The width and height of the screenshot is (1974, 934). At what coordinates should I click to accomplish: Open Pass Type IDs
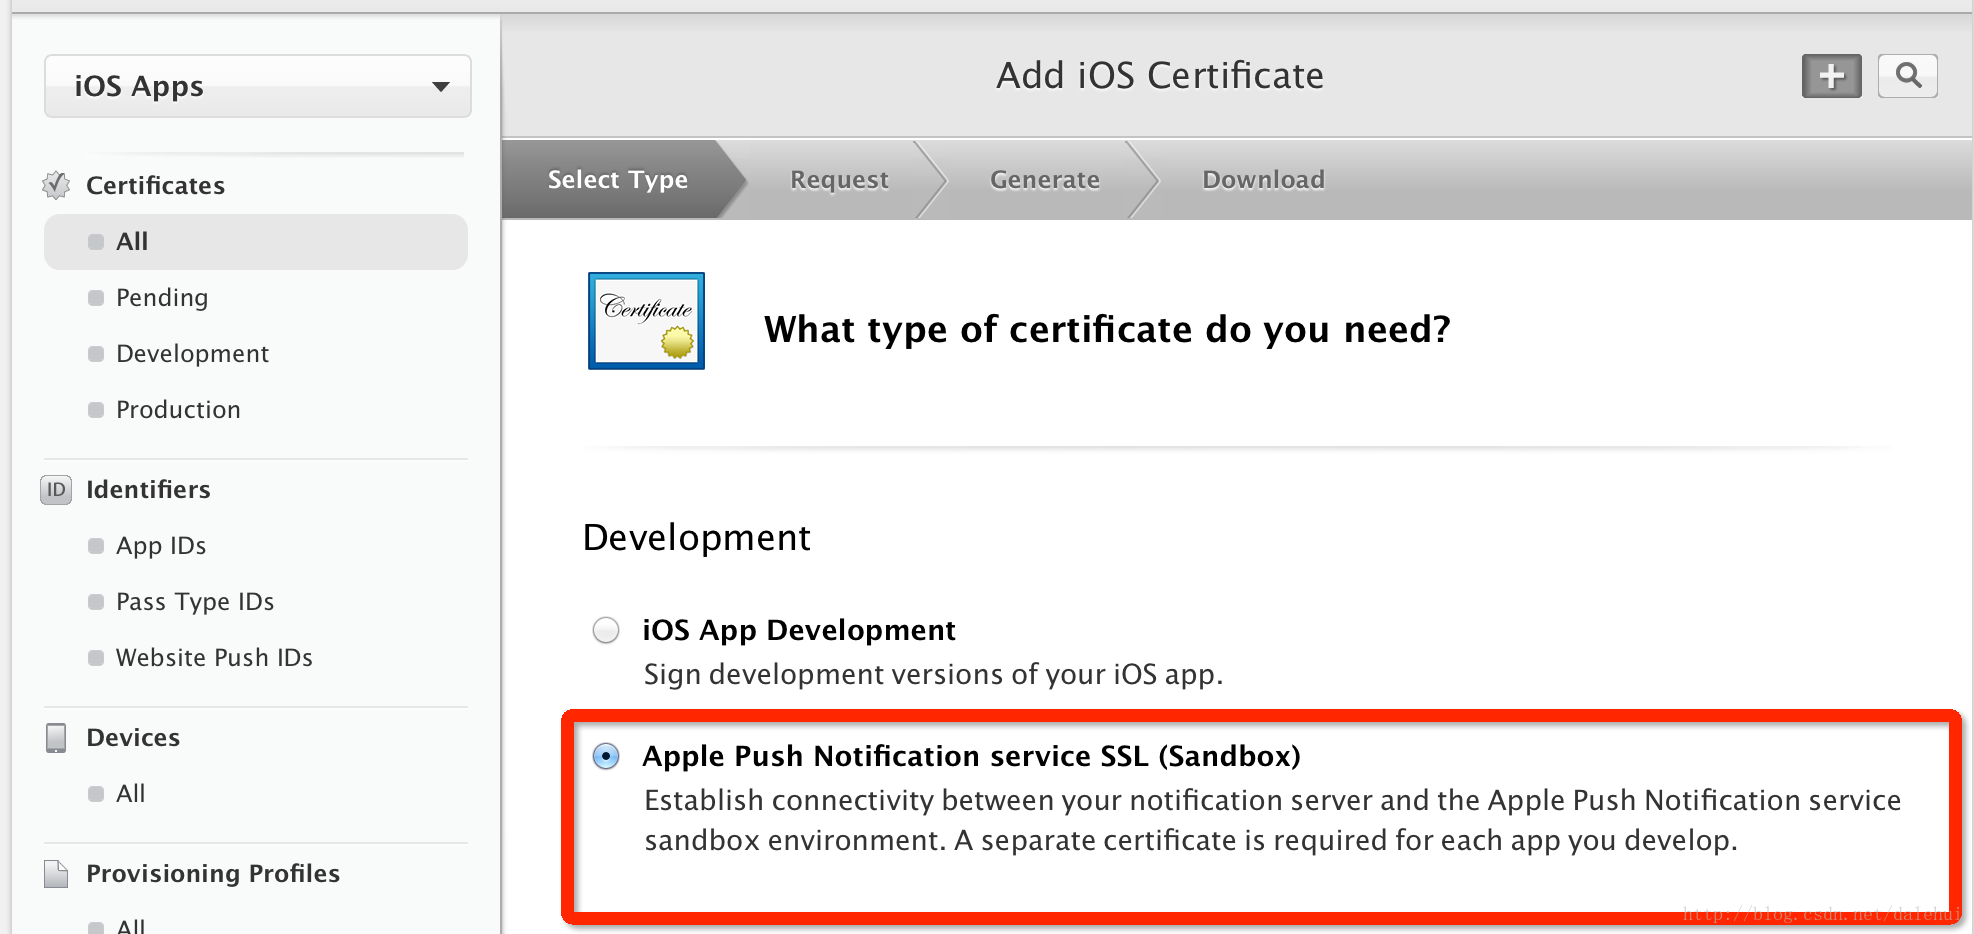[x=195, y=602]
